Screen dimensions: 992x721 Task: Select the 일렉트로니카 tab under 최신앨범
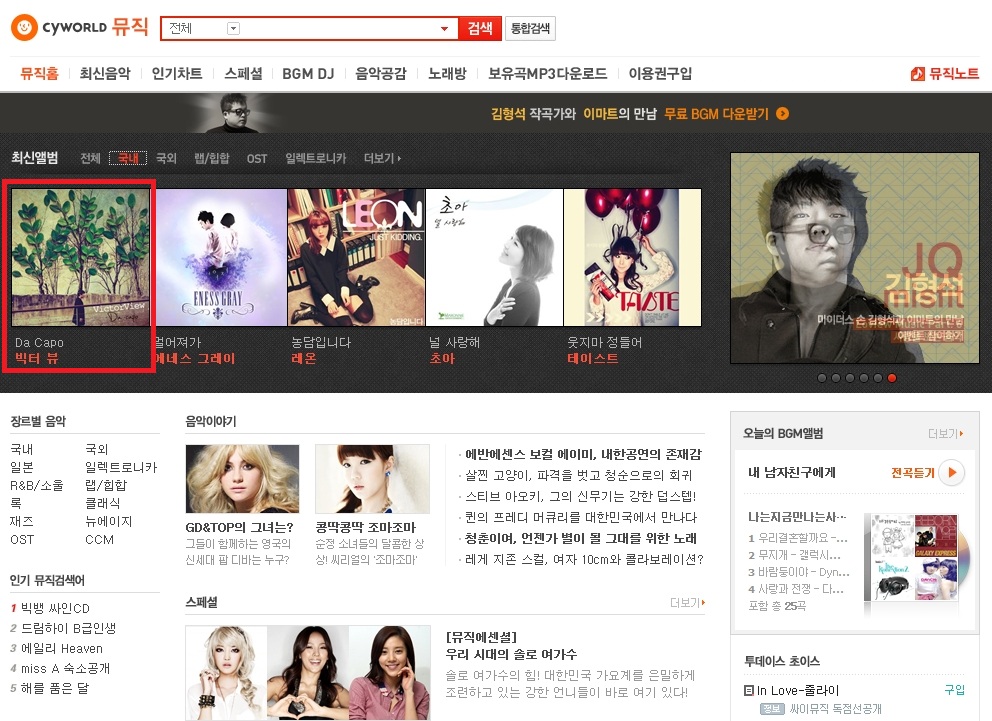point(316,158)
